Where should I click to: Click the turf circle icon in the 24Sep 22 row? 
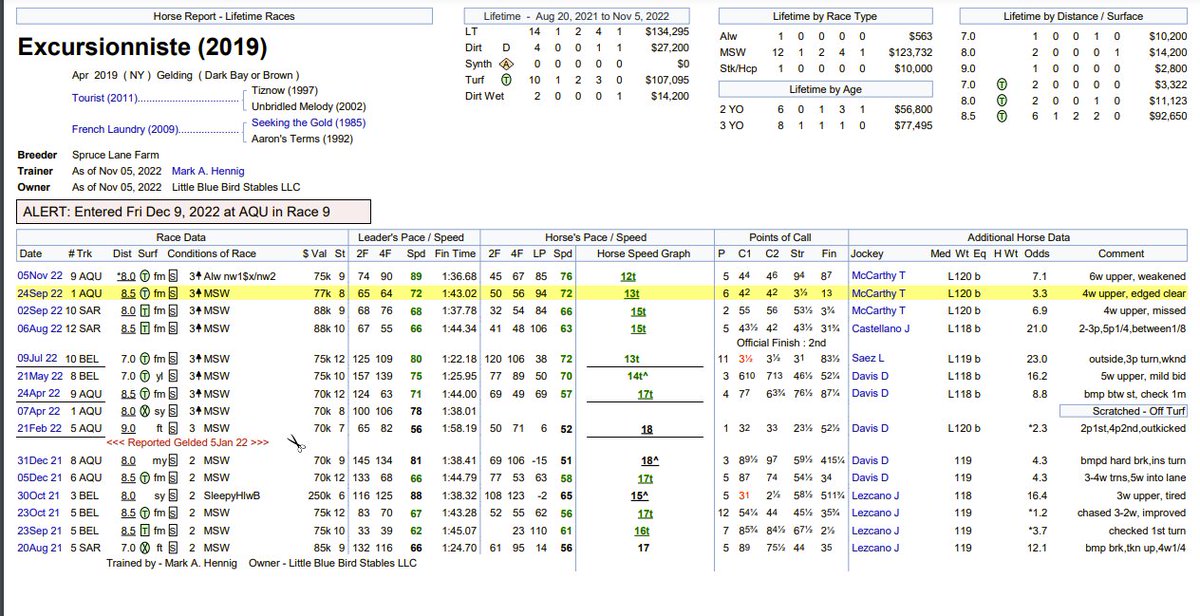(x=145, y=294)
